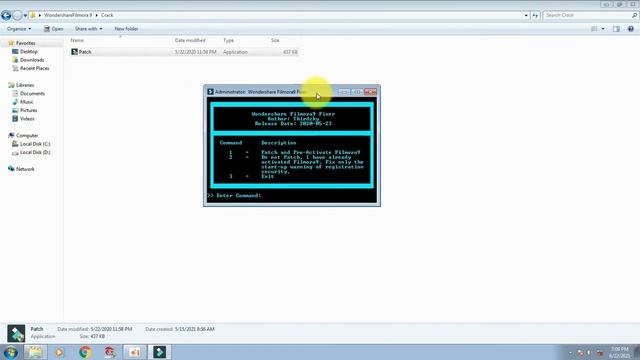Switch to Filmora Fixer taskbar button
640x360 pixels.
coord(160,352)
